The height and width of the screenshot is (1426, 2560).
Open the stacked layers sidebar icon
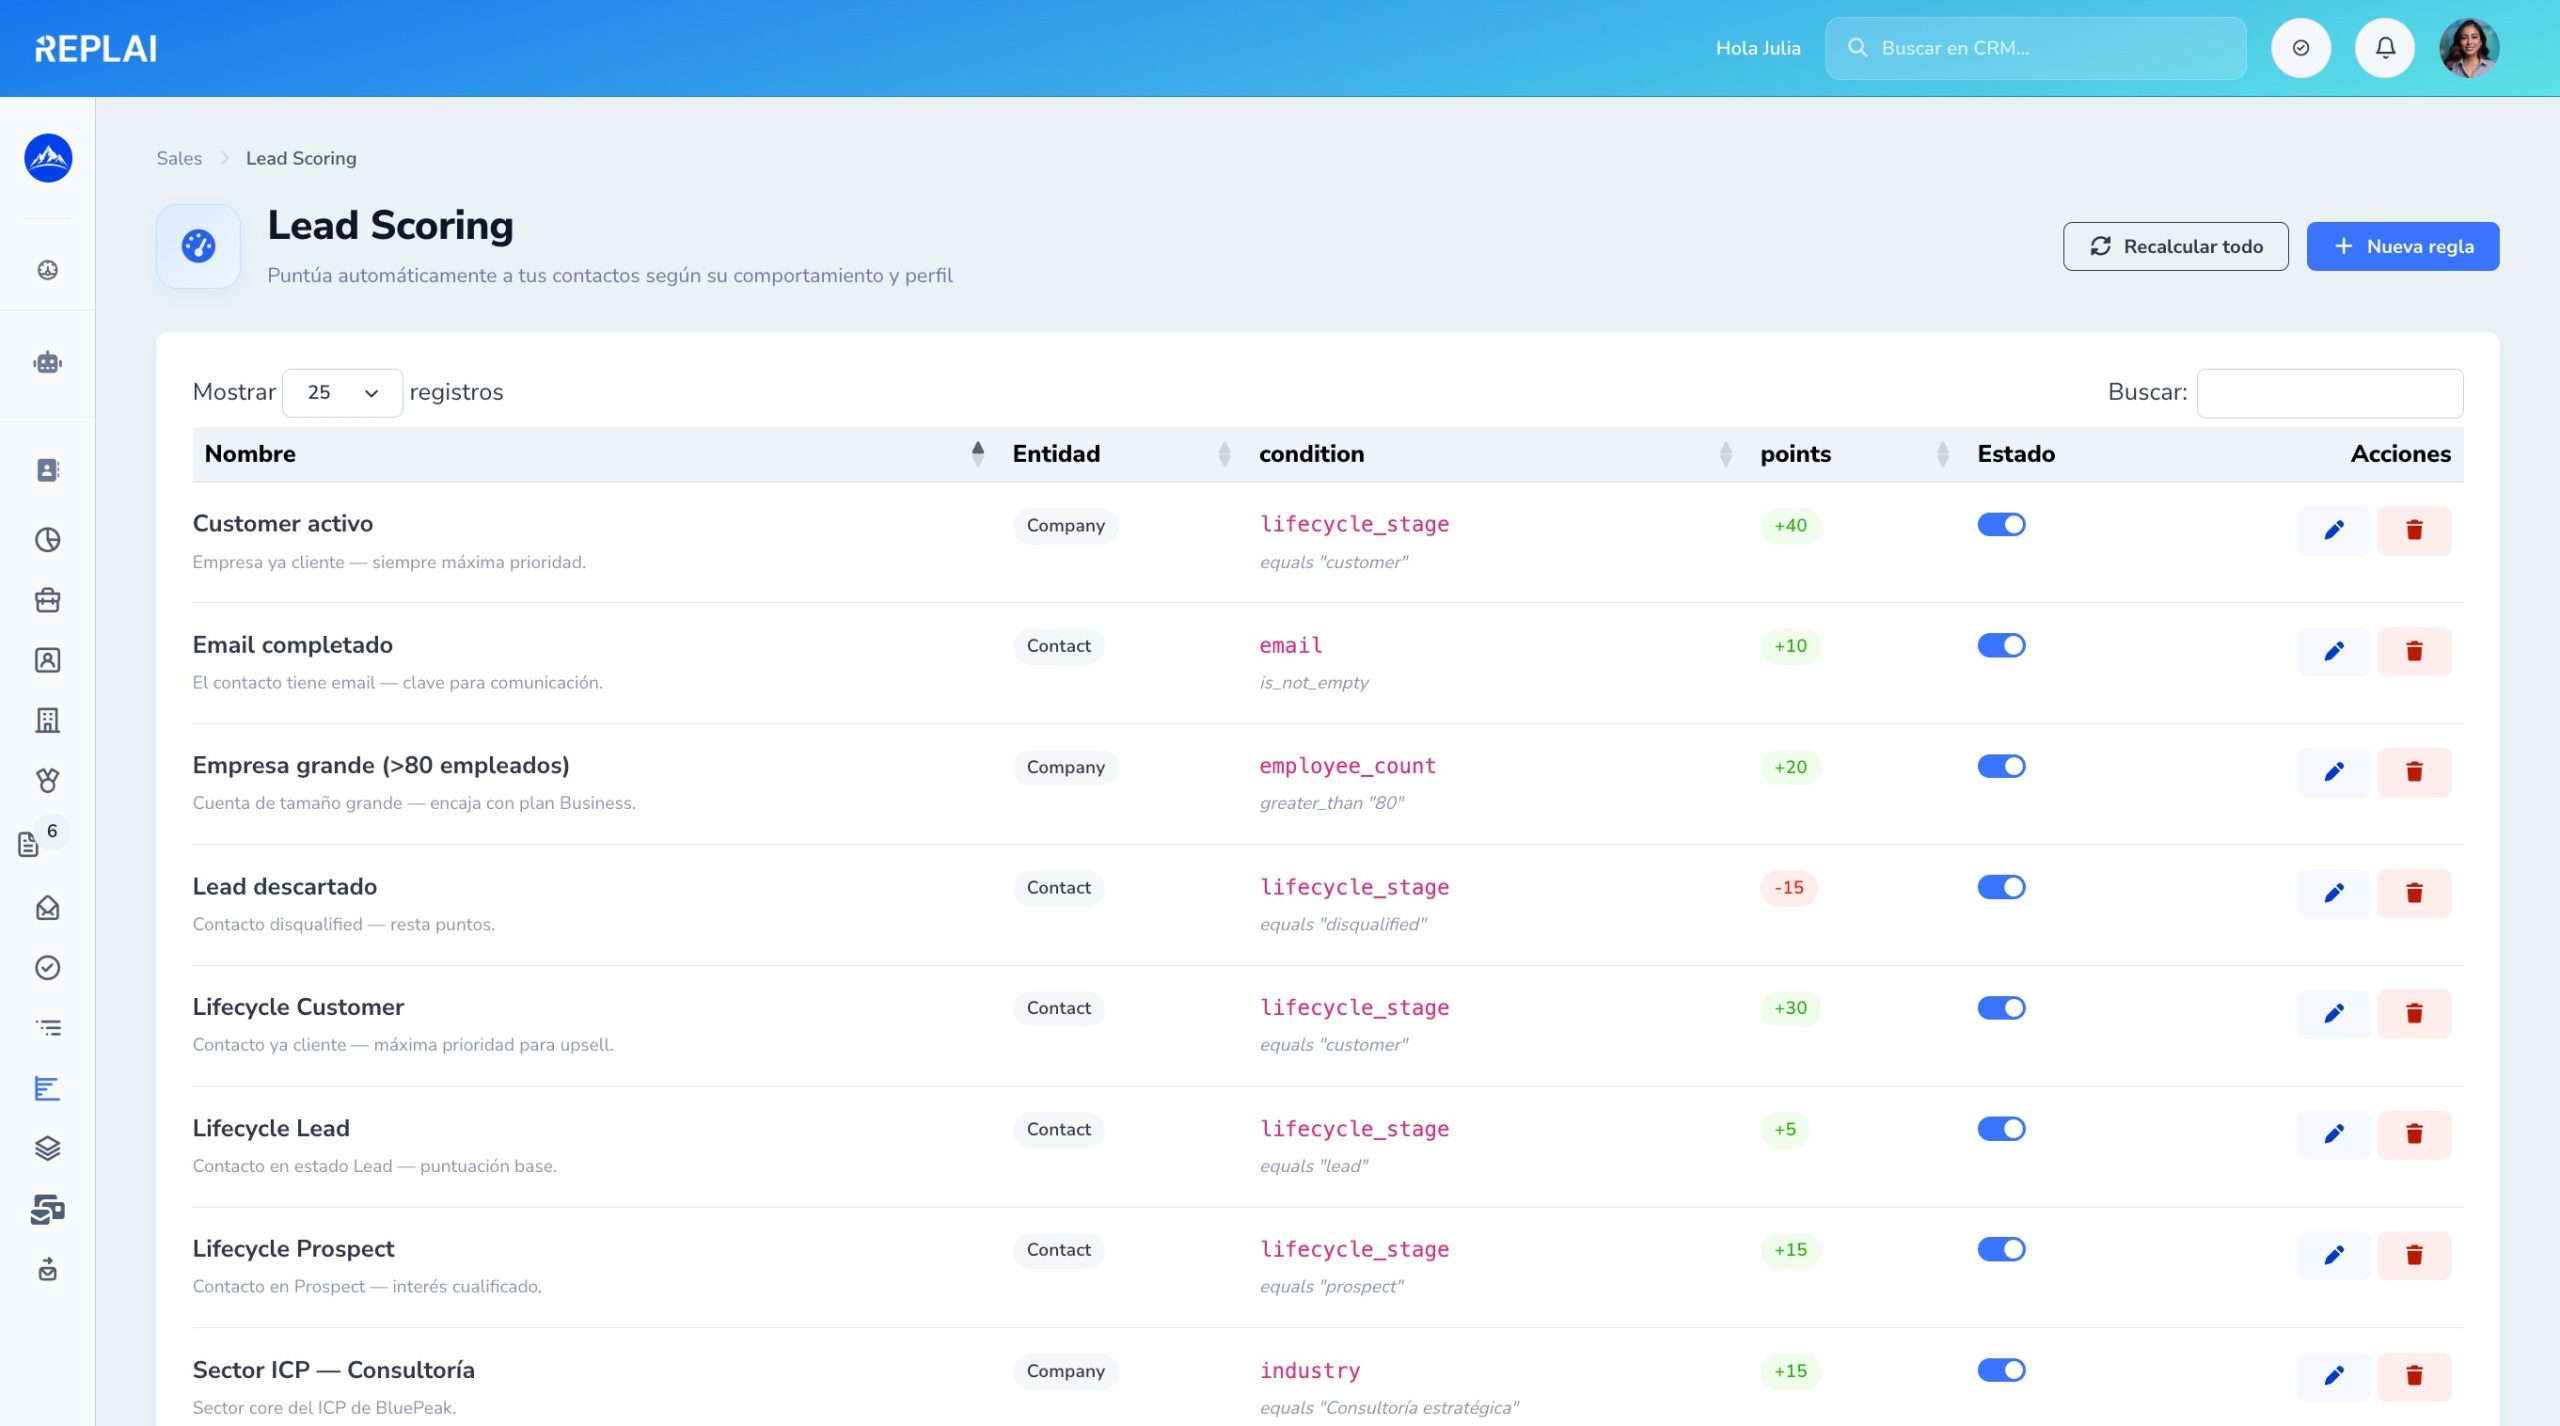[x=48, y=1148]
